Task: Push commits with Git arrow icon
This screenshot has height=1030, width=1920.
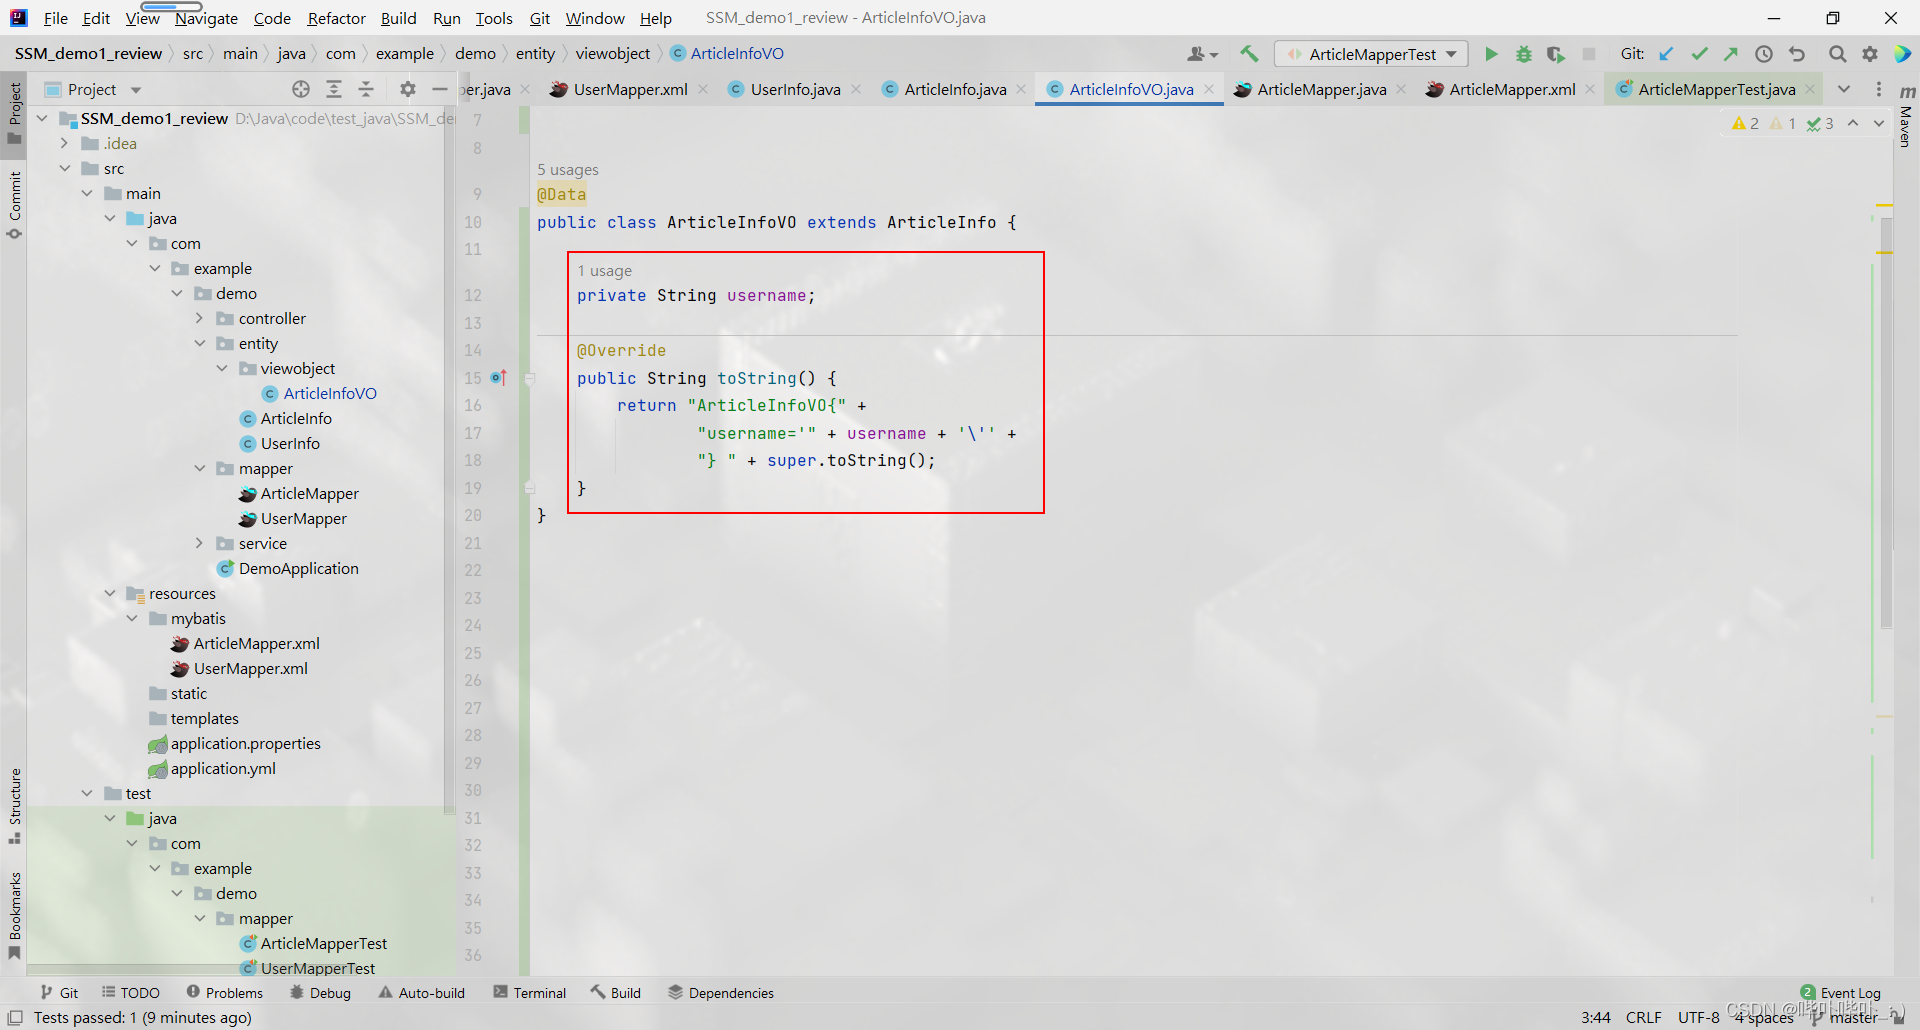Action: tap(1731, 54)
